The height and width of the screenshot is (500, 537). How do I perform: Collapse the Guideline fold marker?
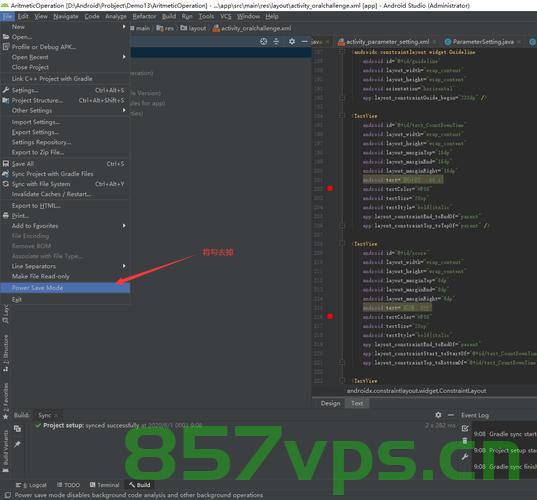click(x=342, y=52)
